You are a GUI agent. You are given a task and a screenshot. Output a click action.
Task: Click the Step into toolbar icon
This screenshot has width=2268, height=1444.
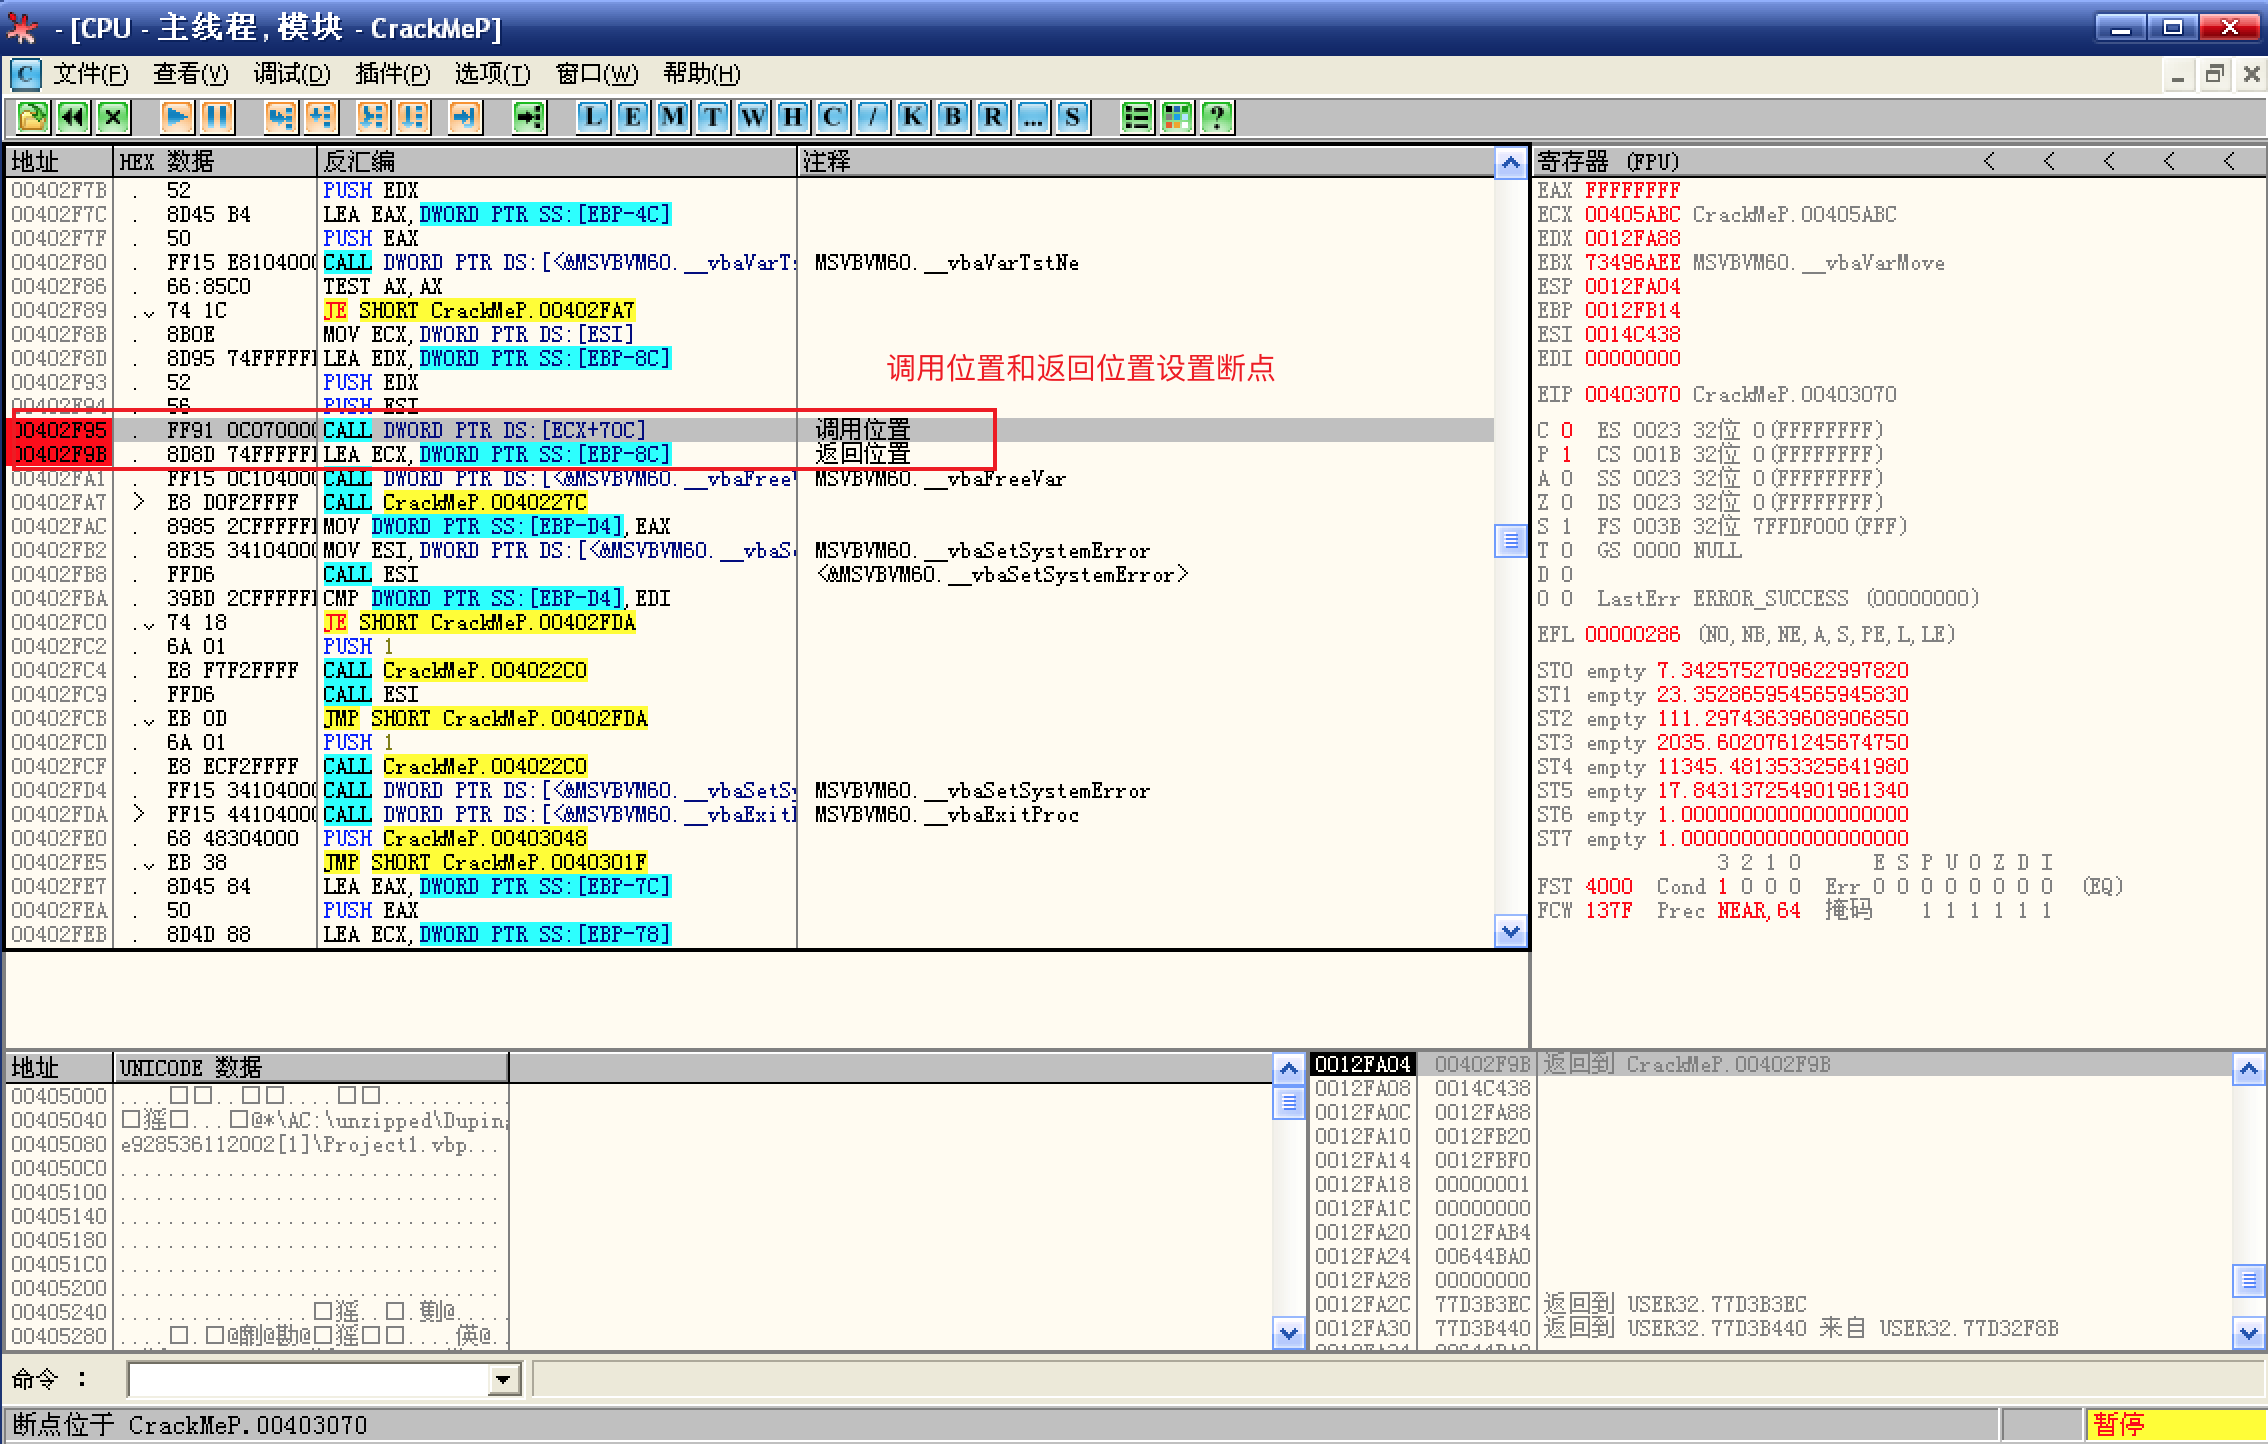pos(281,118)
